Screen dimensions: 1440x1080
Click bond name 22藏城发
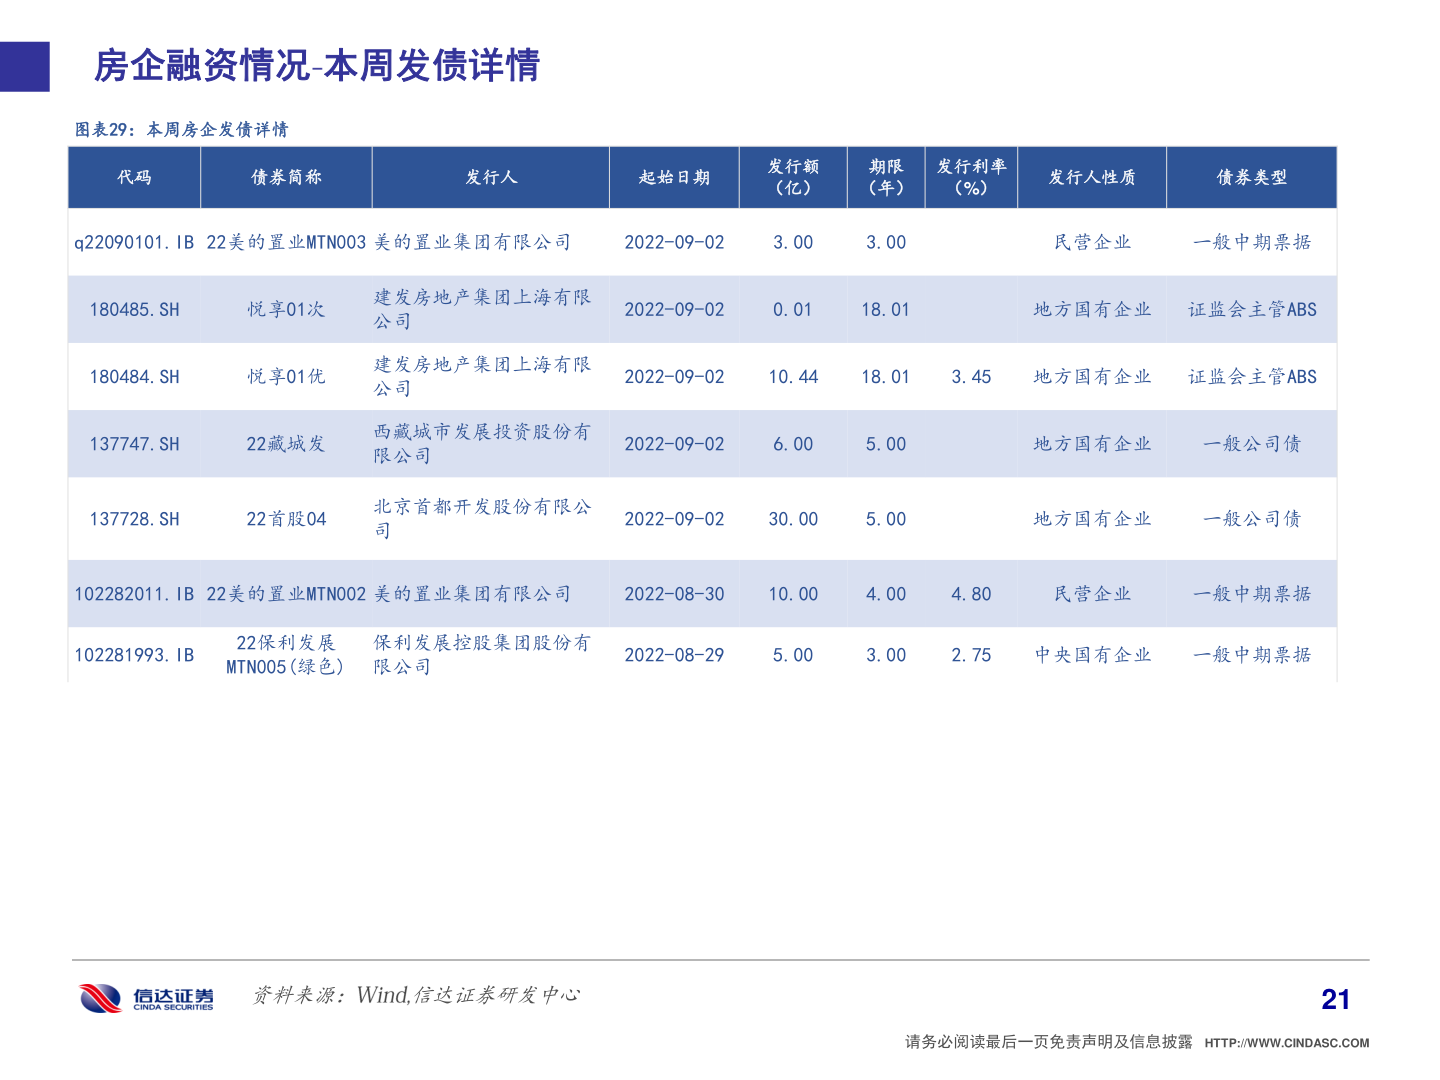tap(286, 444)
